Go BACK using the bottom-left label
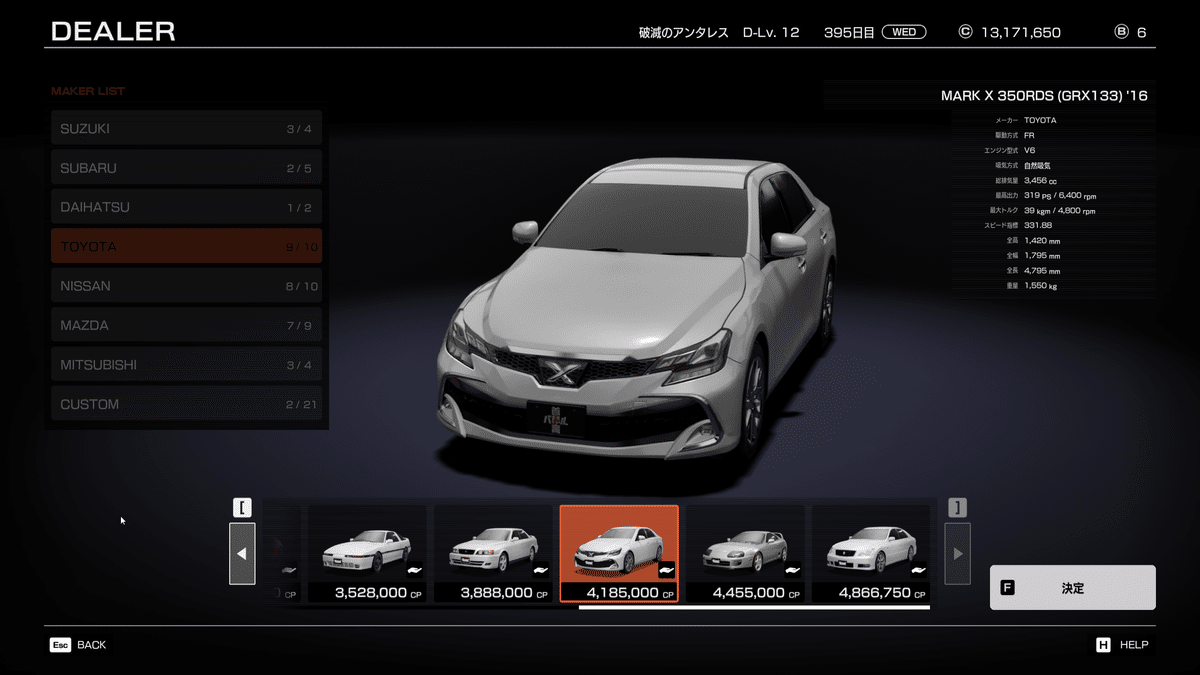 pos(91,645)
